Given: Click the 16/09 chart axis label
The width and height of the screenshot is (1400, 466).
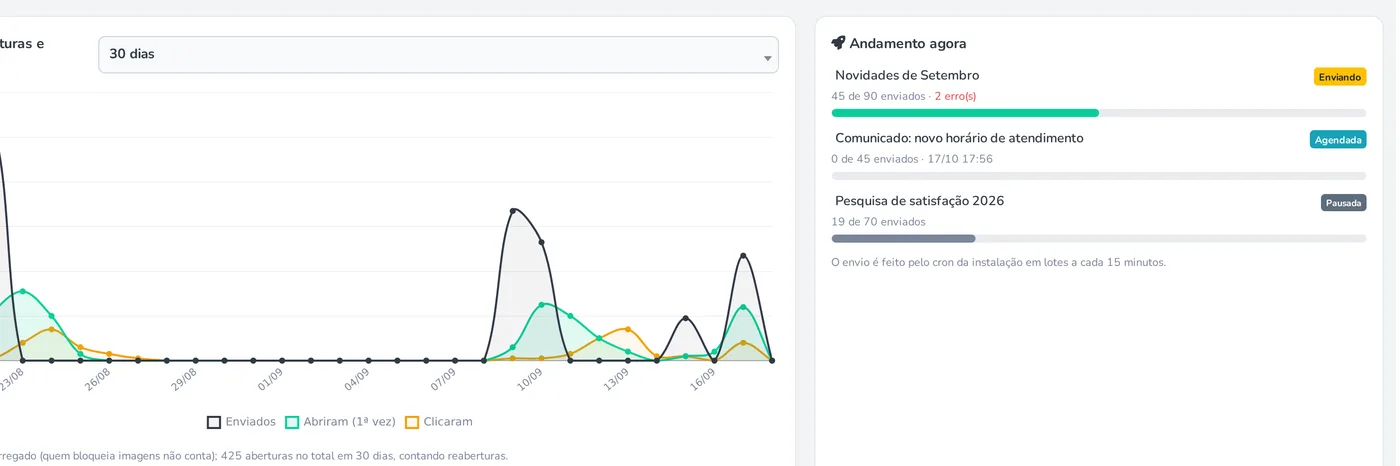Looking at the screenshot, I should 702,380.
